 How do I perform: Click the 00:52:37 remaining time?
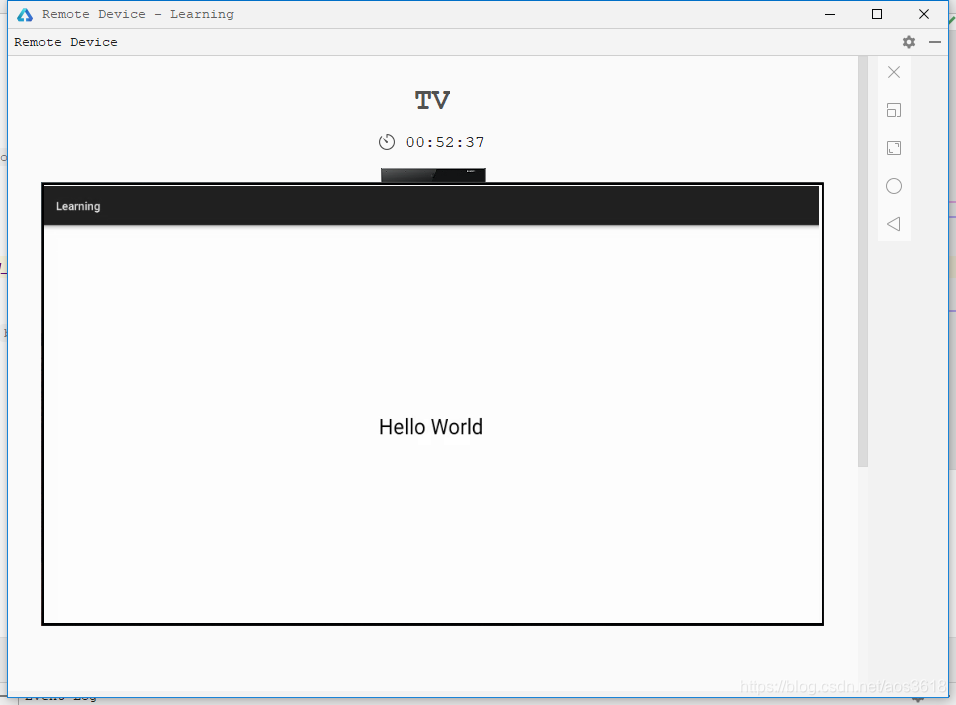[445, 142]
